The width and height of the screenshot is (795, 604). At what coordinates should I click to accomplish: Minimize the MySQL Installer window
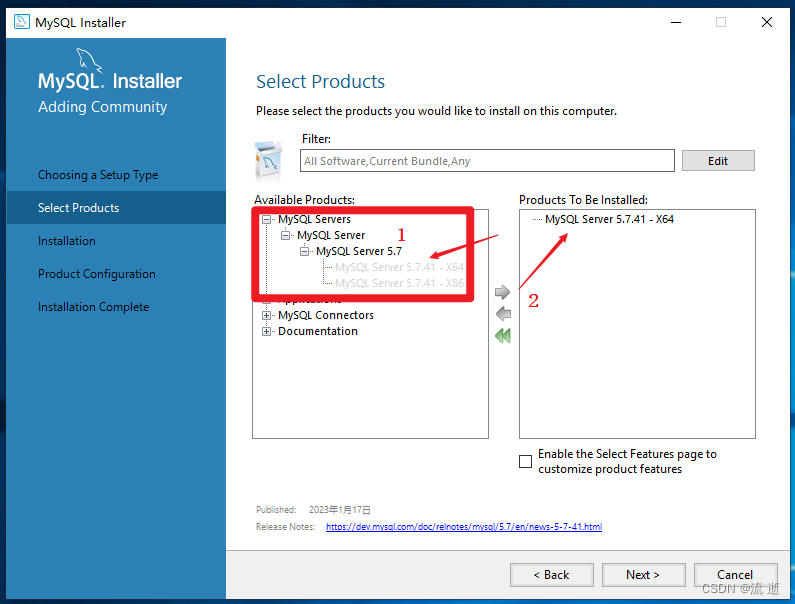tap(676, 22)
